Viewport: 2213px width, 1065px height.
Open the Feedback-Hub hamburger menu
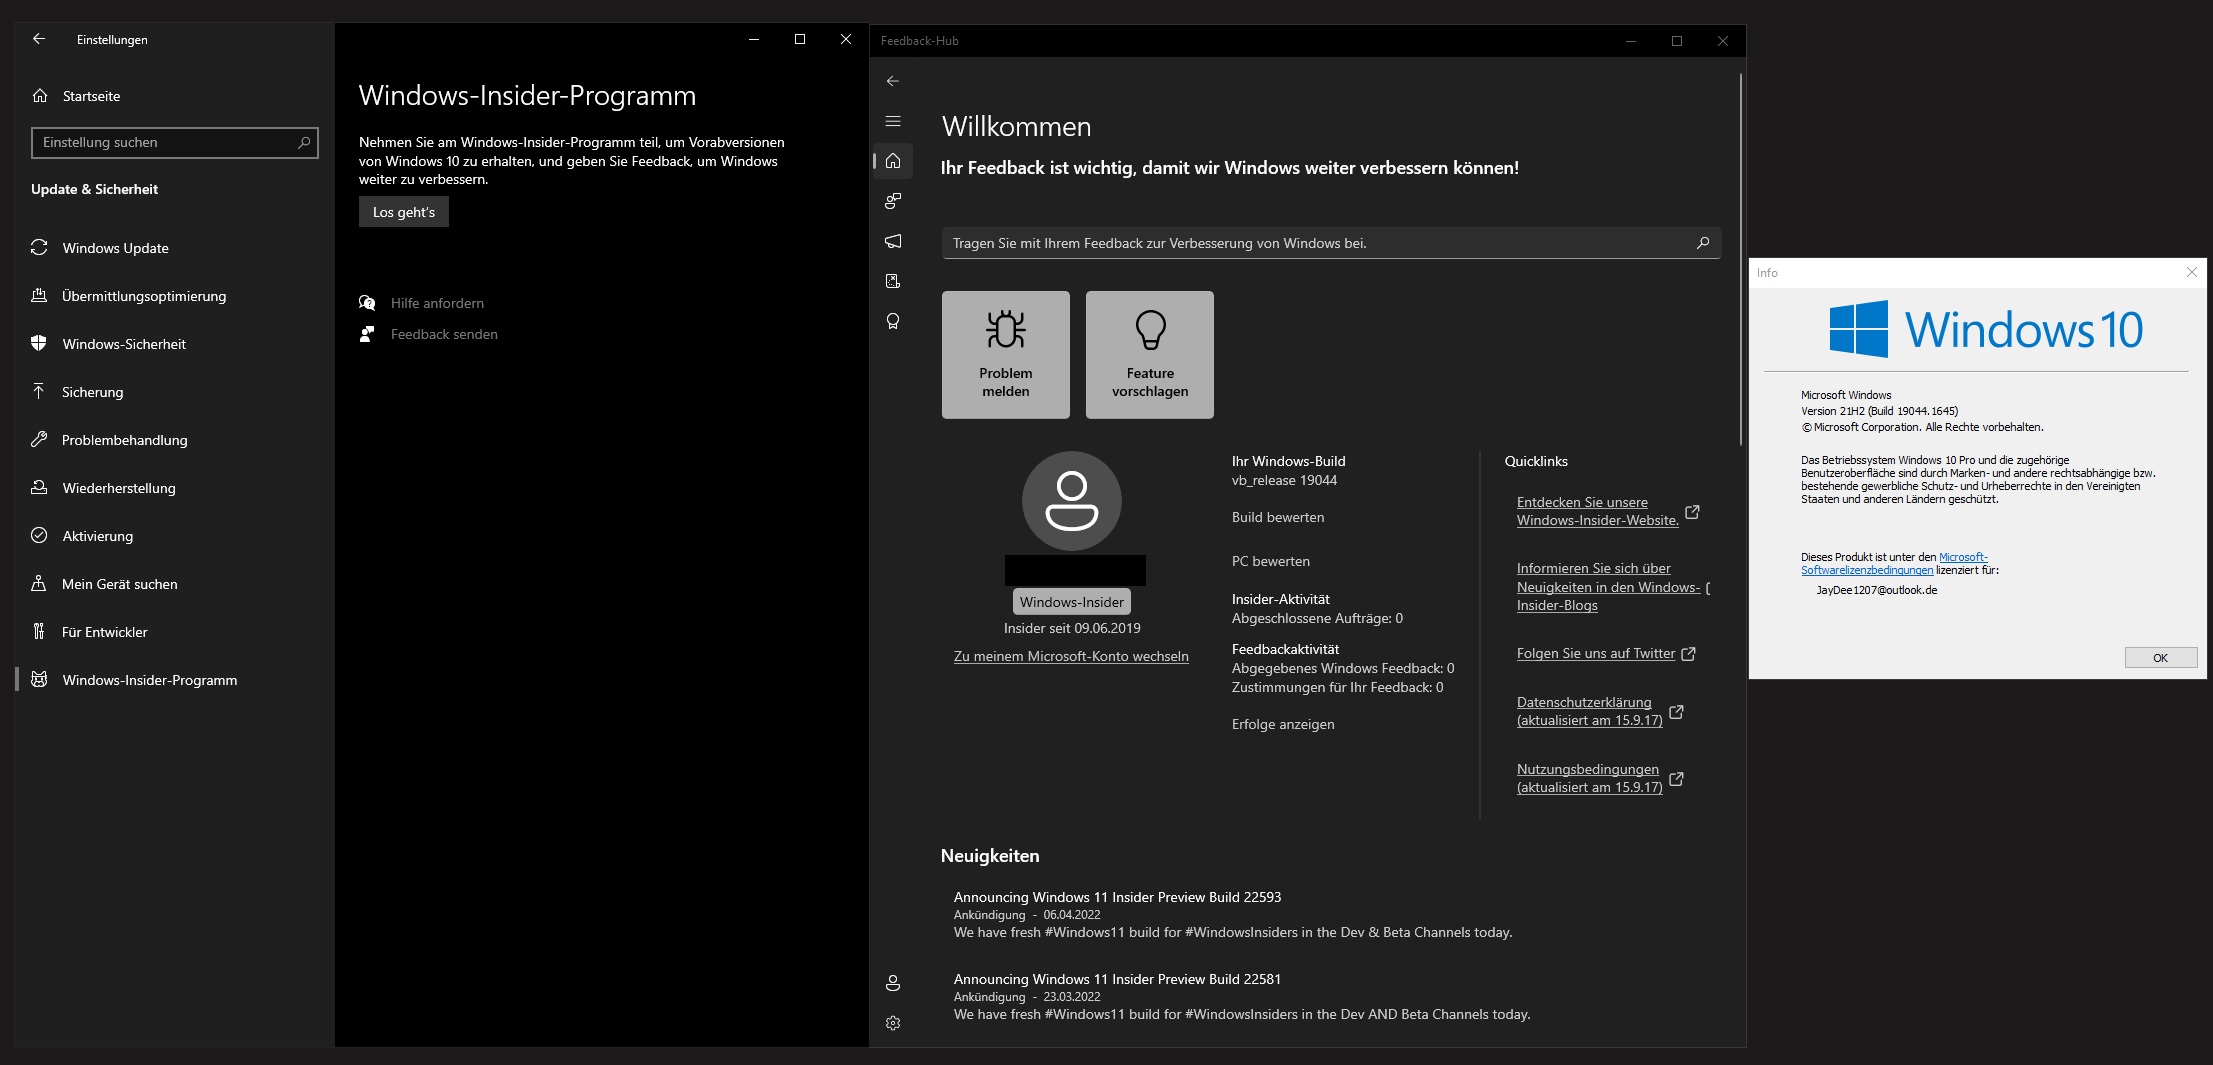pos(893,121)
